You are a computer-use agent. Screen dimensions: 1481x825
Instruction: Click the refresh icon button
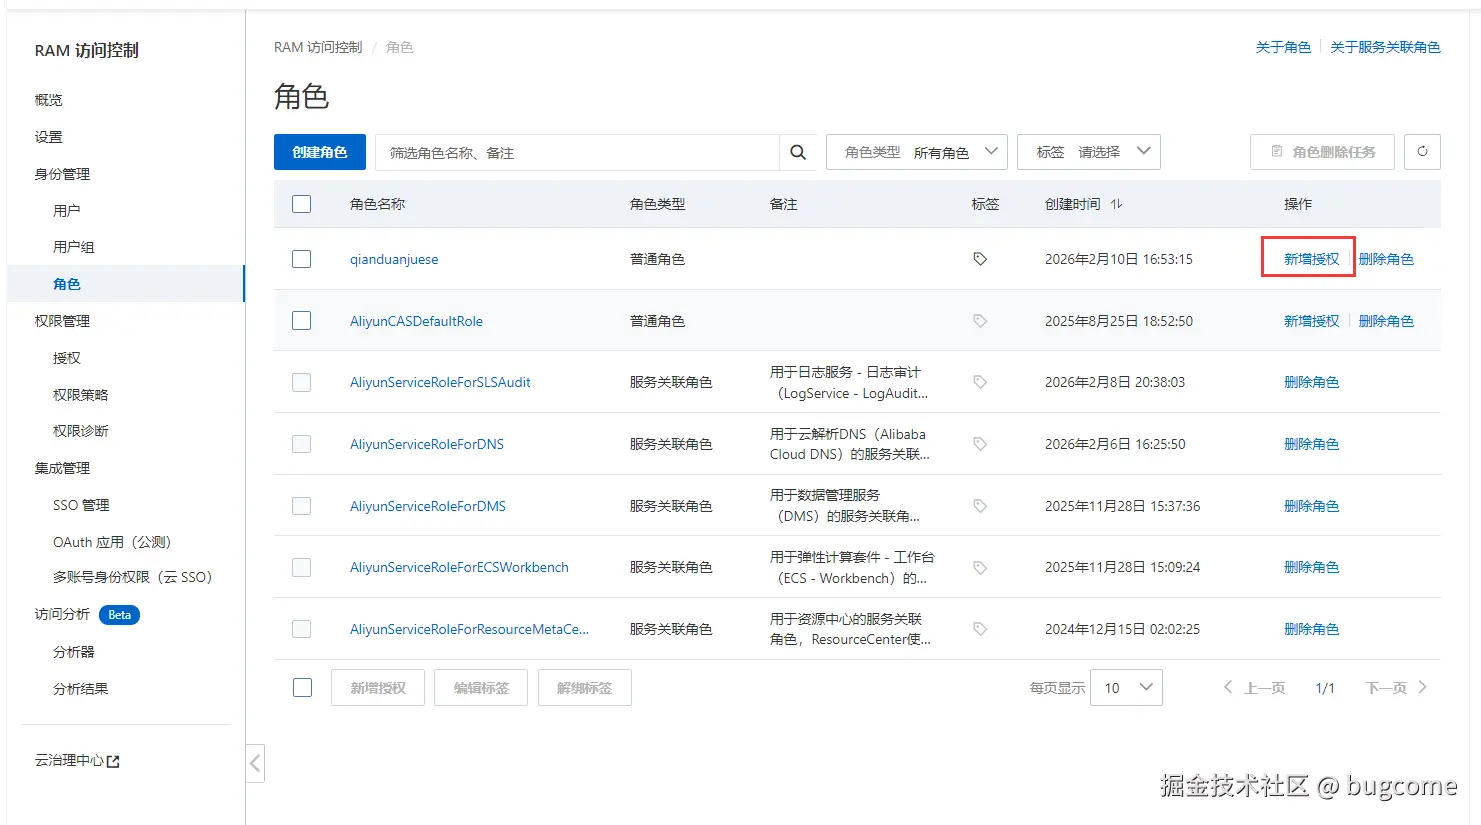pyautogui.click(x=1422, y=152)
